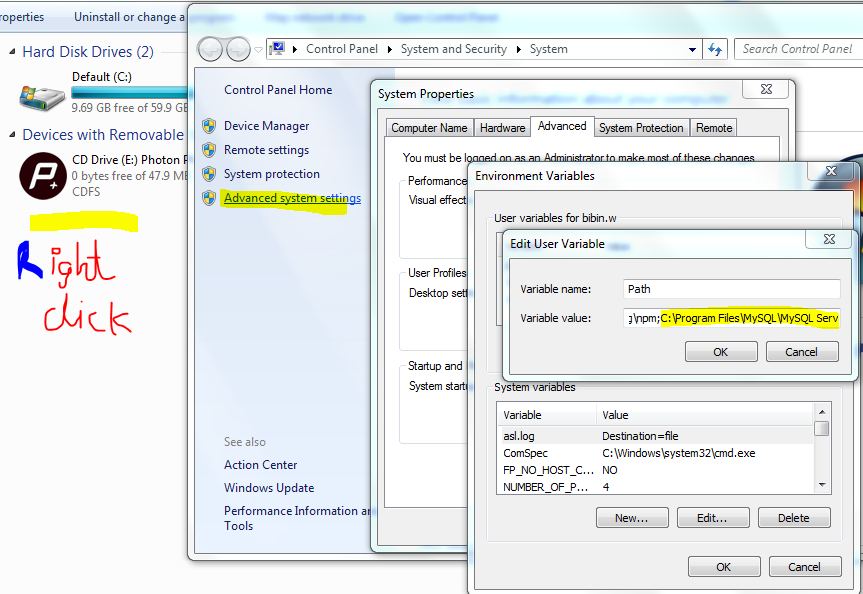Click the Default (C:) capacity bar
The image size is (863, 594).
[x=129, y=92]
